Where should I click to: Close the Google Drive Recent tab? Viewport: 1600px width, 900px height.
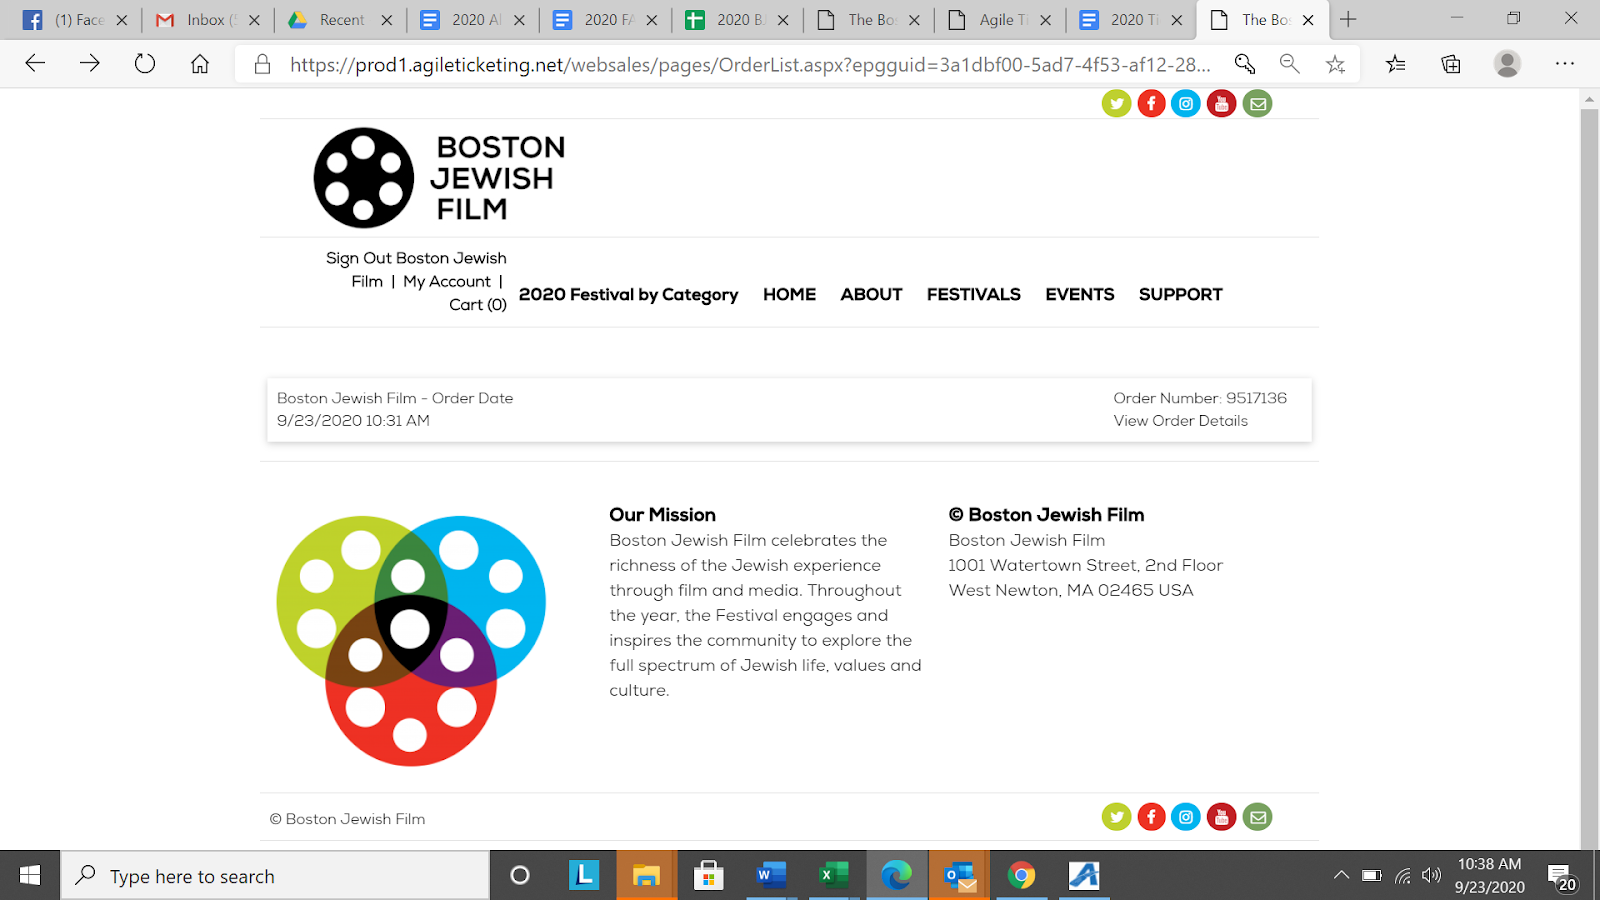click(x=387, y=20)
